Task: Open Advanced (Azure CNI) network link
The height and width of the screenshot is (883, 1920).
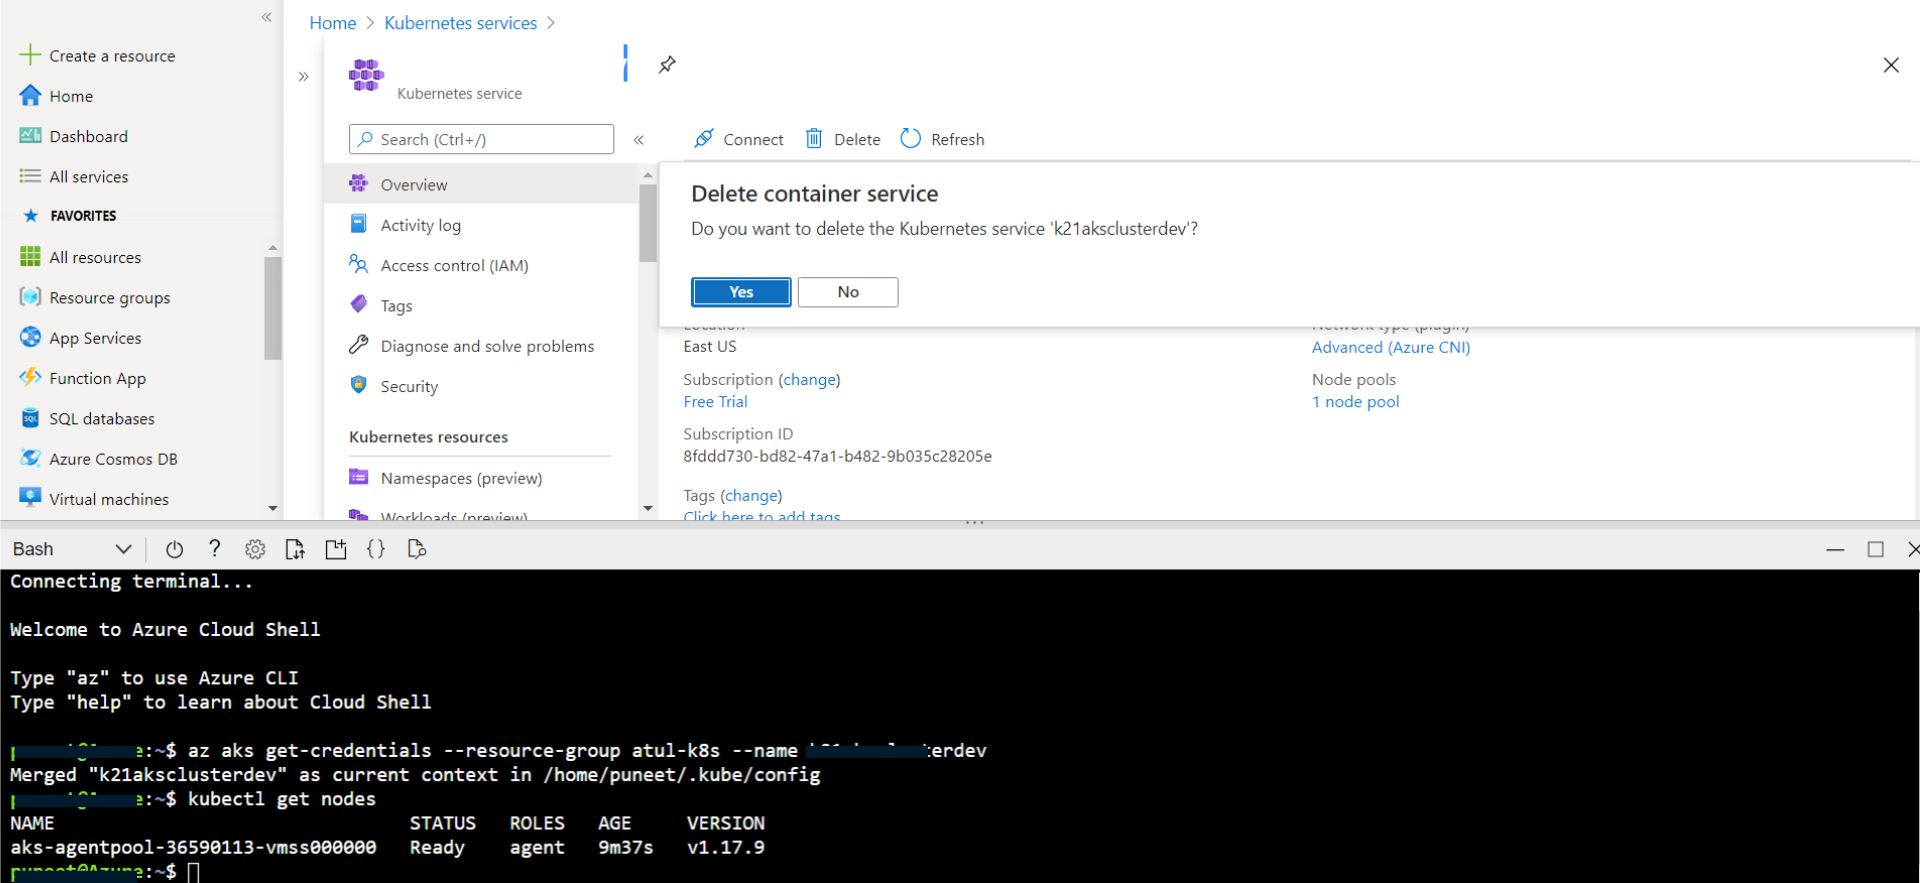Action: (x=1391, y=347)
